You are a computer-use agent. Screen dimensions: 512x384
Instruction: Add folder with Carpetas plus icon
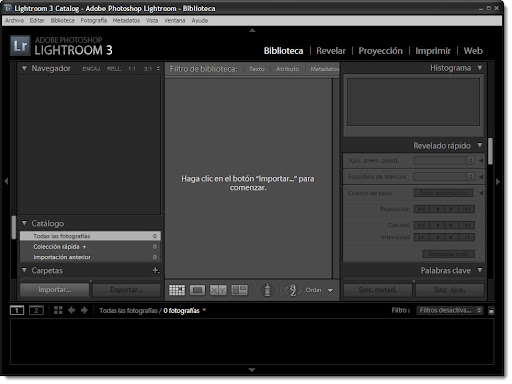pos(155,270)
